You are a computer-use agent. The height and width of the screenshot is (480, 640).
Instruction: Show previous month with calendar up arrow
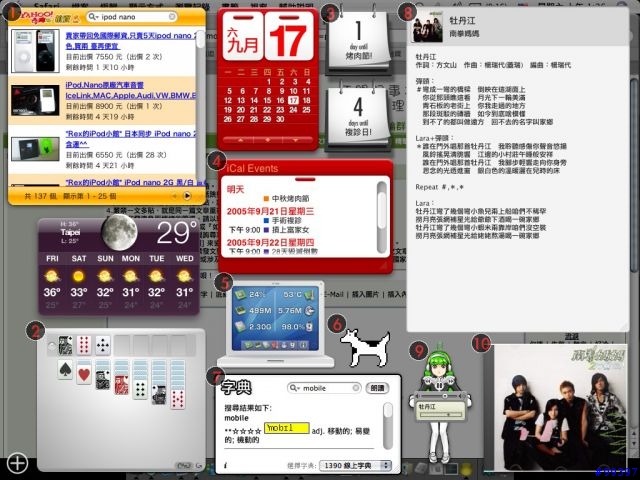[240, 140]
